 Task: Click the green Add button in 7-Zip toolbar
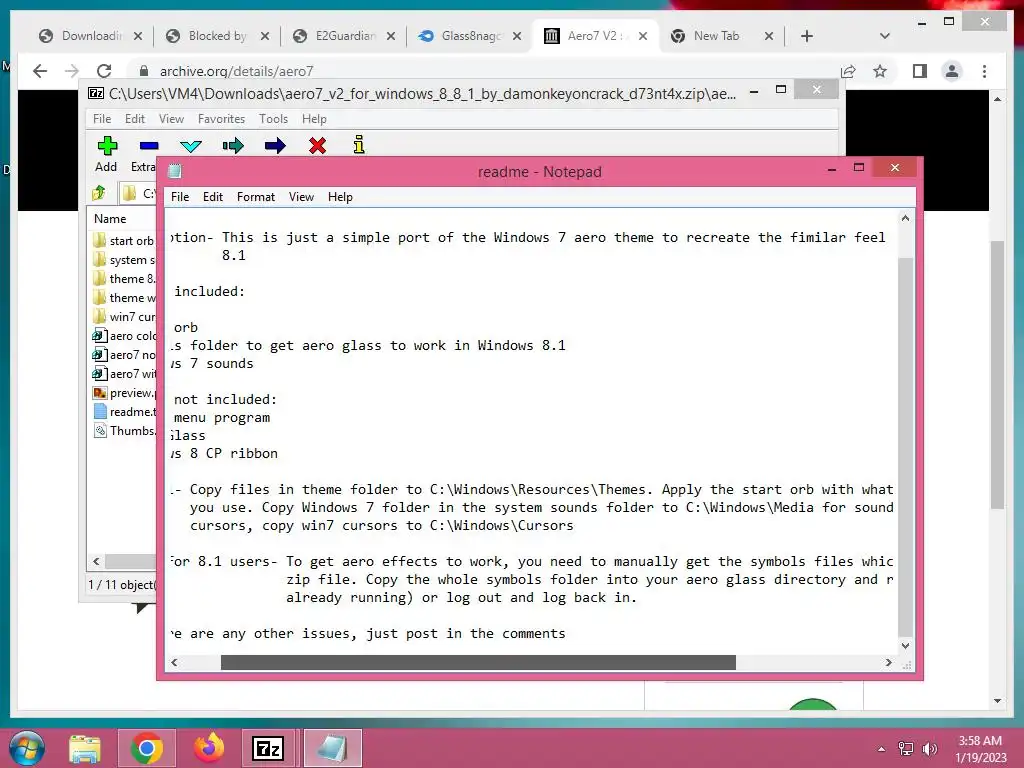click(107, 146)
